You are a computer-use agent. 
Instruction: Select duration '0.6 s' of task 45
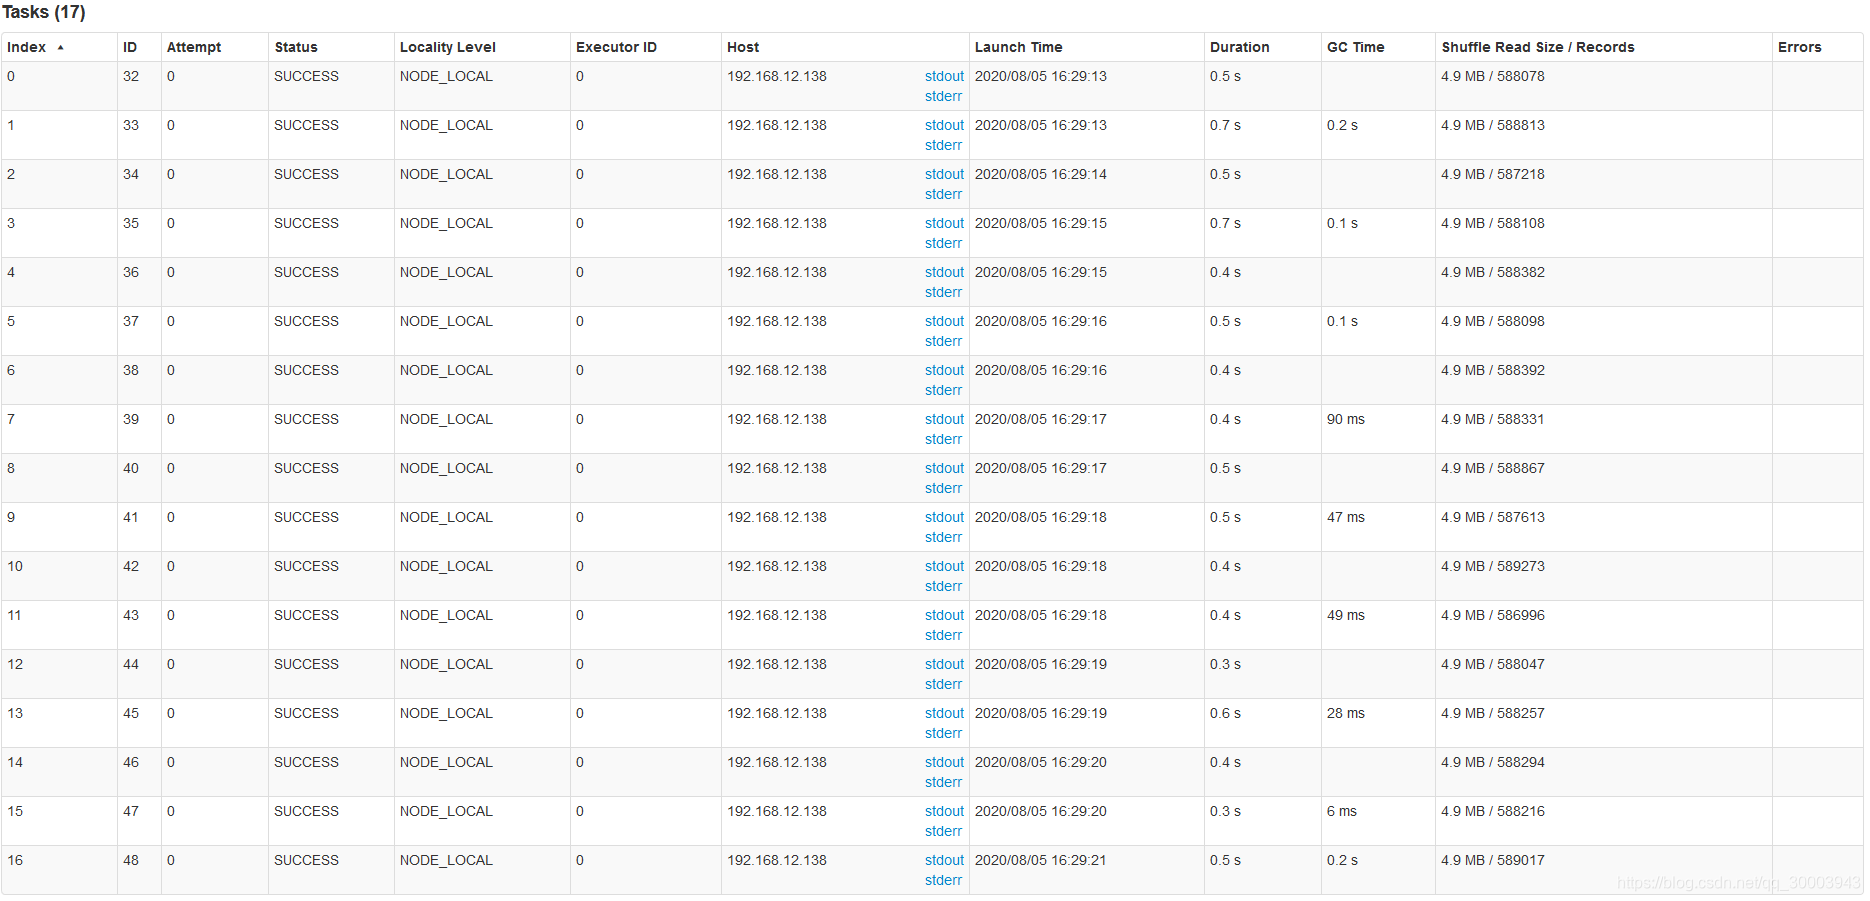tap(1225, 713)
